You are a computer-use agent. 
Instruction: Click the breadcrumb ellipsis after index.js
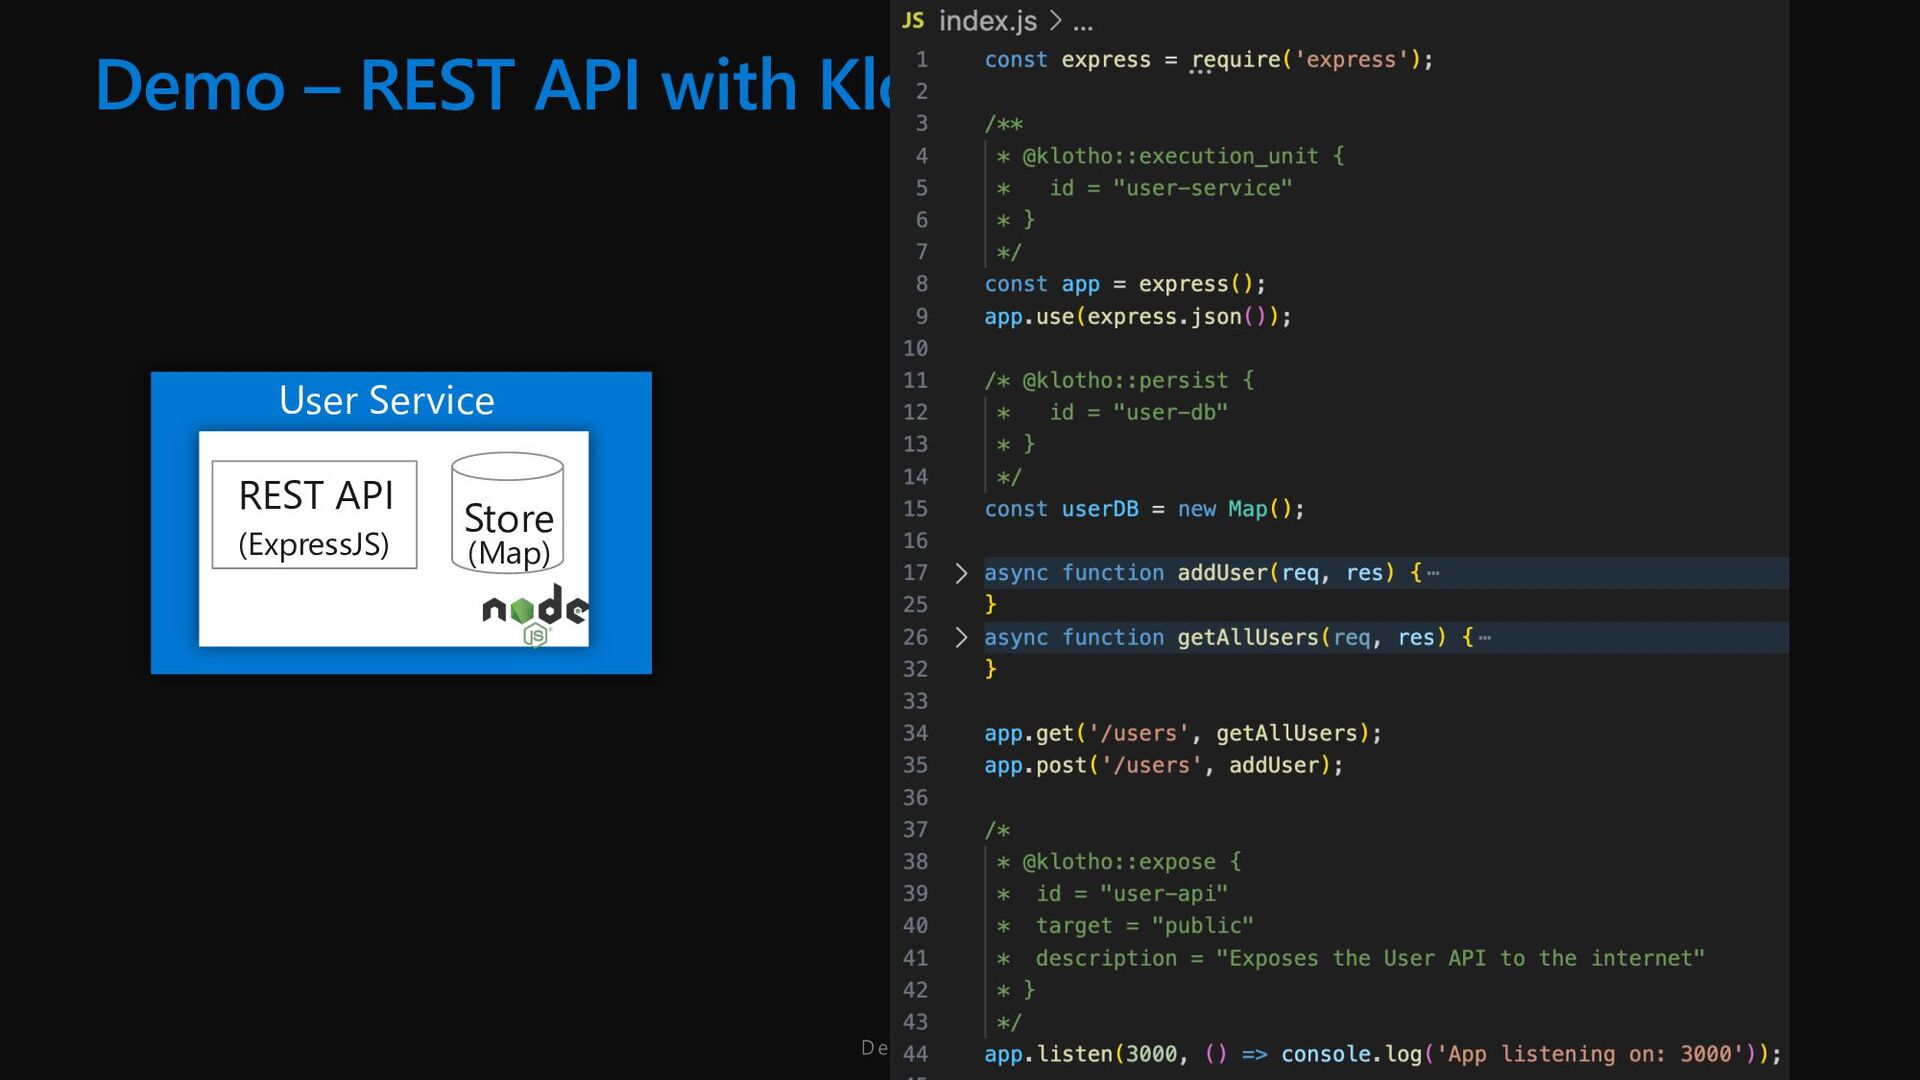point(1083,24)
